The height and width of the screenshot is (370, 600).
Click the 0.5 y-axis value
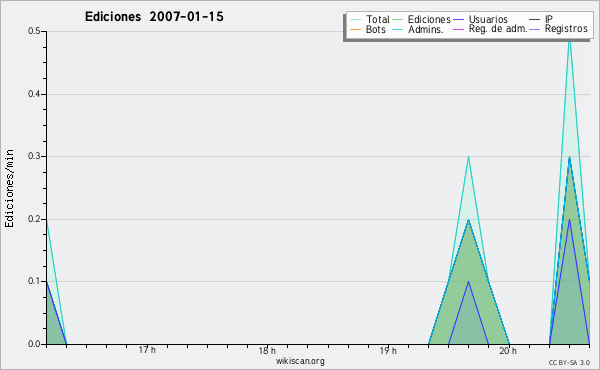point(34,31)
